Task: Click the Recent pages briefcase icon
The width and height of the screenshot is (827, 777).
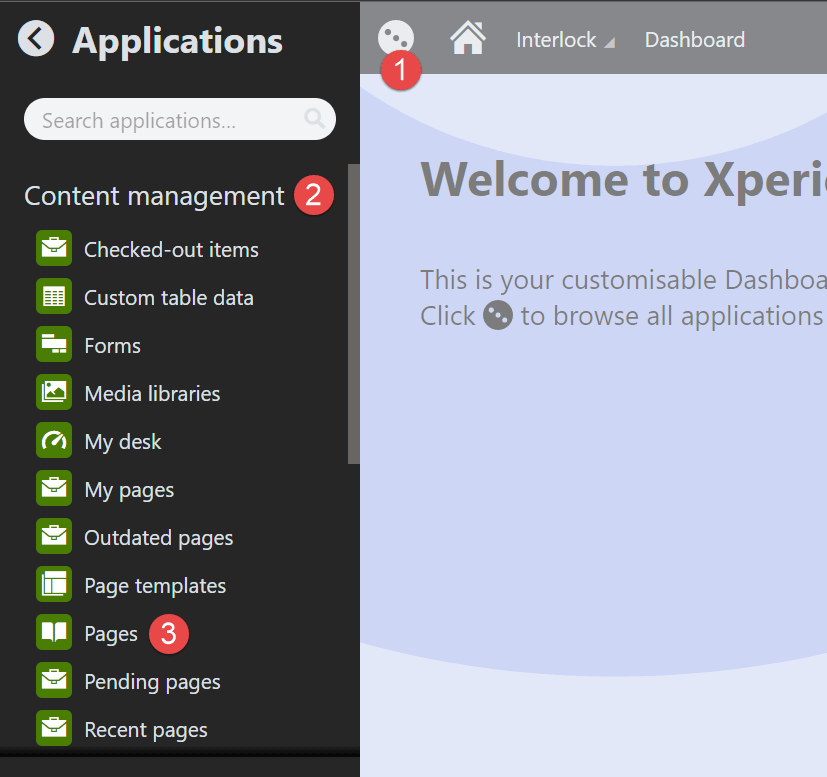Action: (x=54, y=728)
